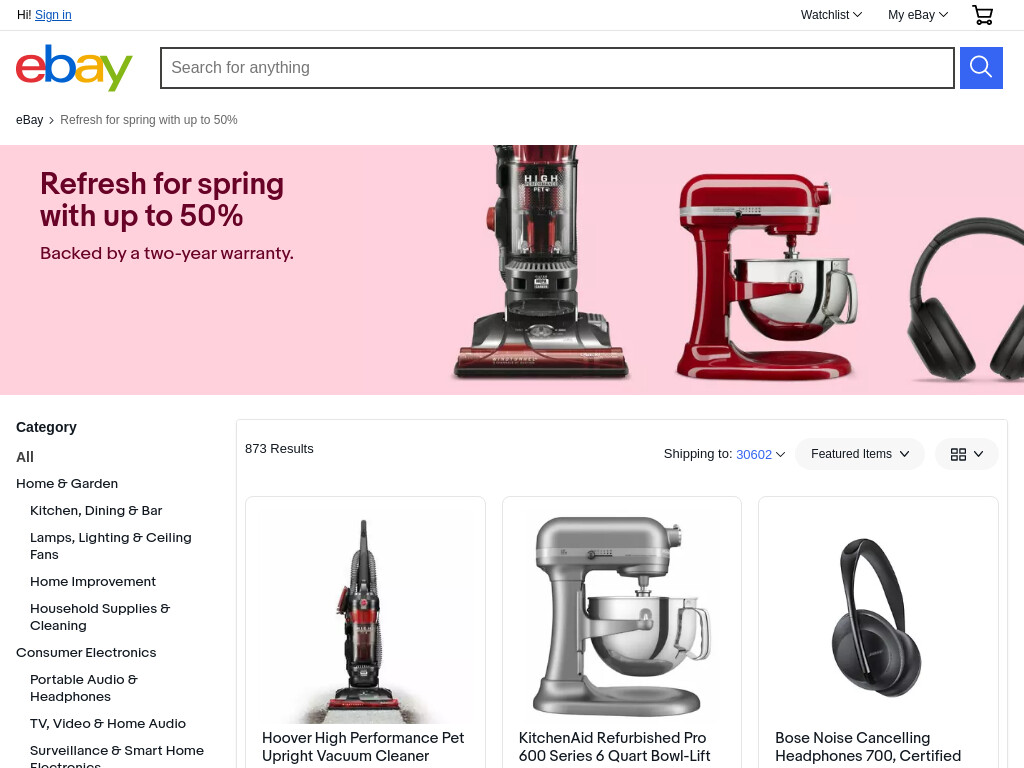Select the All category

tap(25, 457)
